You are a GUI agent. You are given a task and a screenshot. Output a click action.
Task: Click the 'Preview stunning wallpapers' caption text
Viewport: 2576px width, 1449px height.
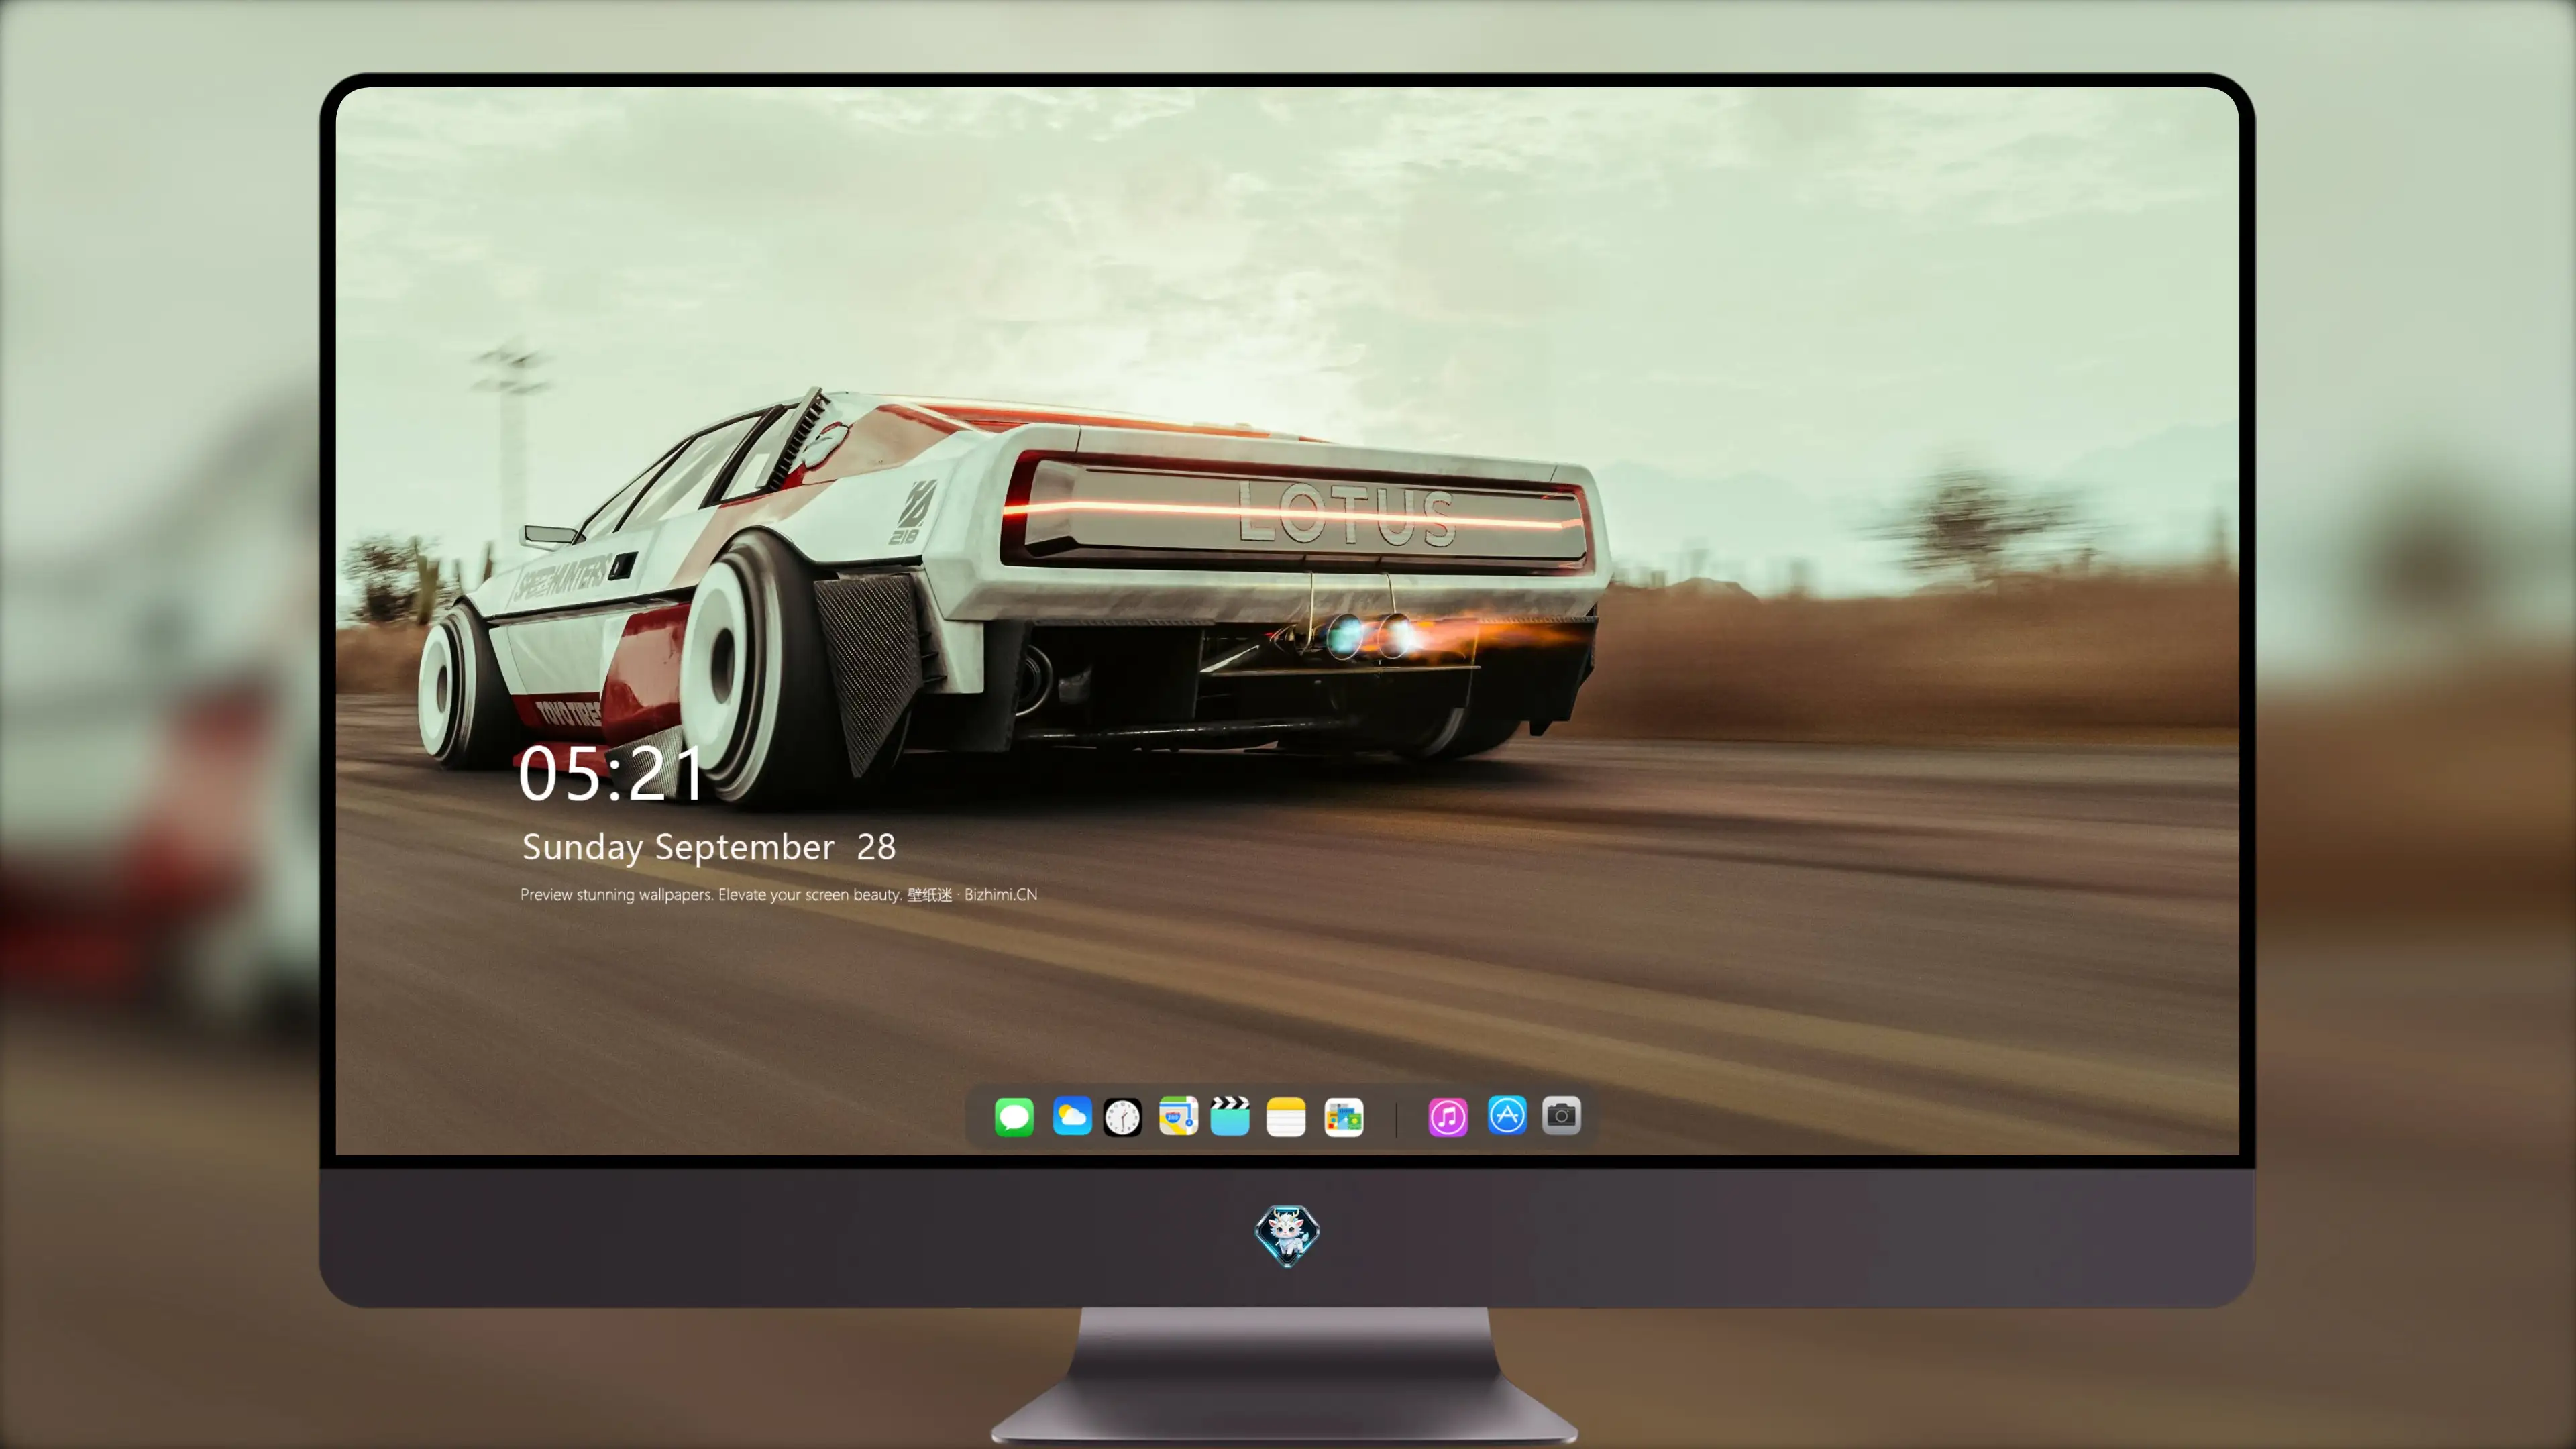tap(779, 894)
